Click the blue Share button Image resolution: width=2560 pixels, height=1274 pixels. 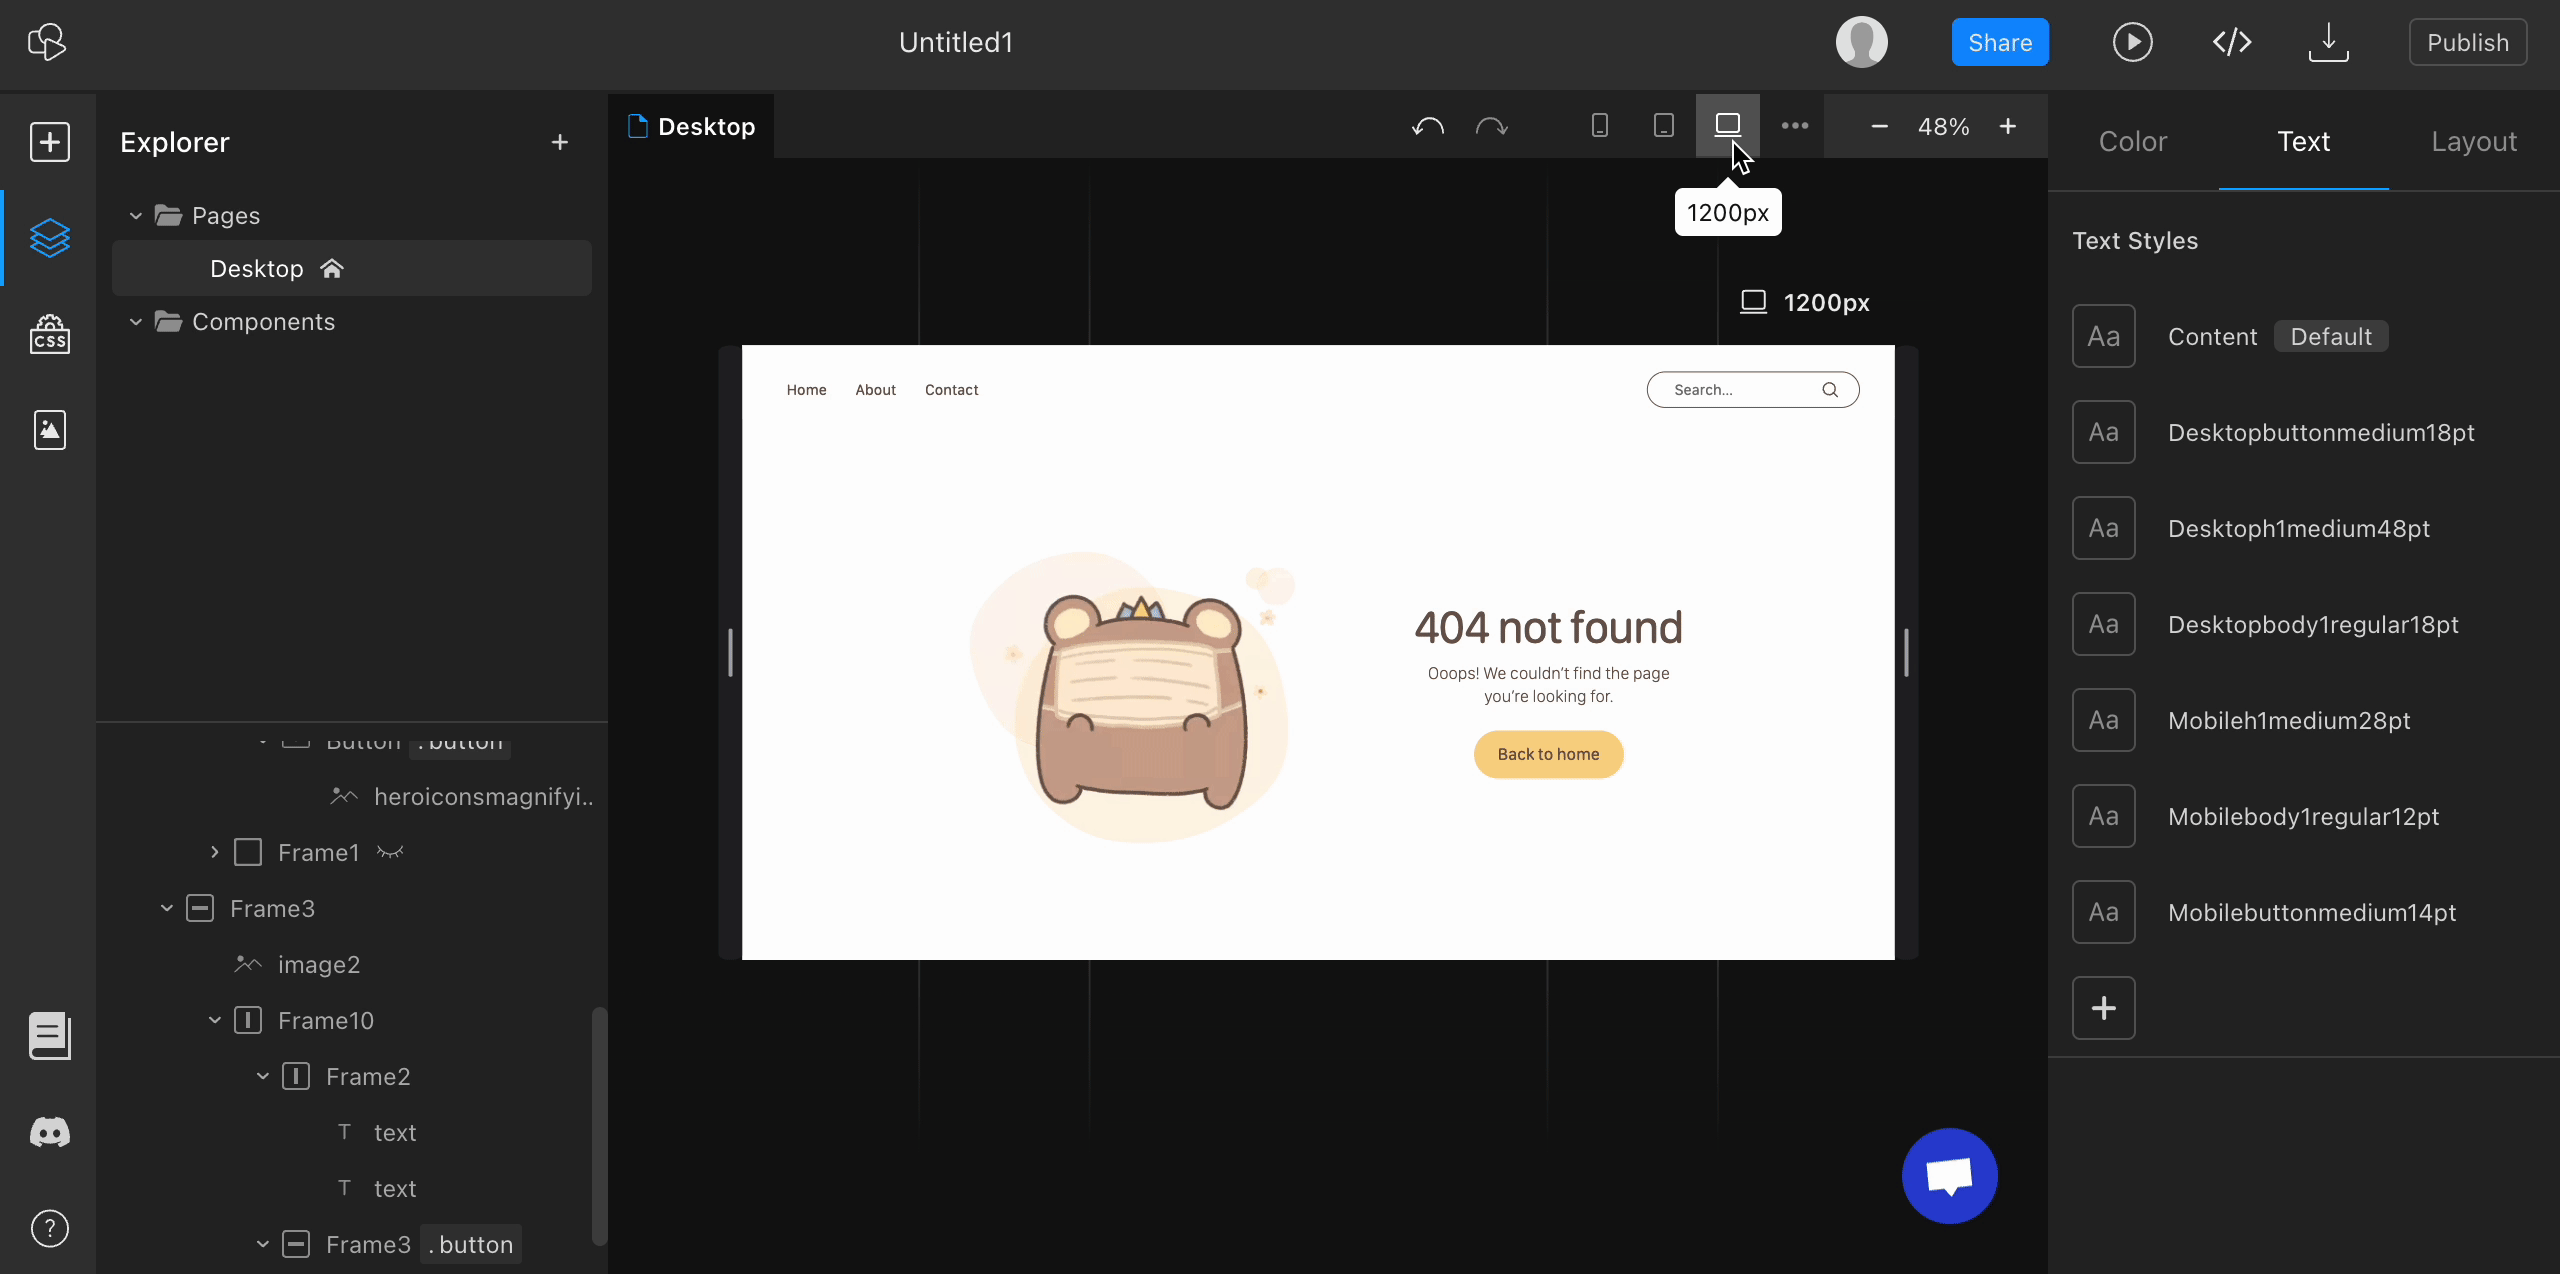click(2000, 42)
